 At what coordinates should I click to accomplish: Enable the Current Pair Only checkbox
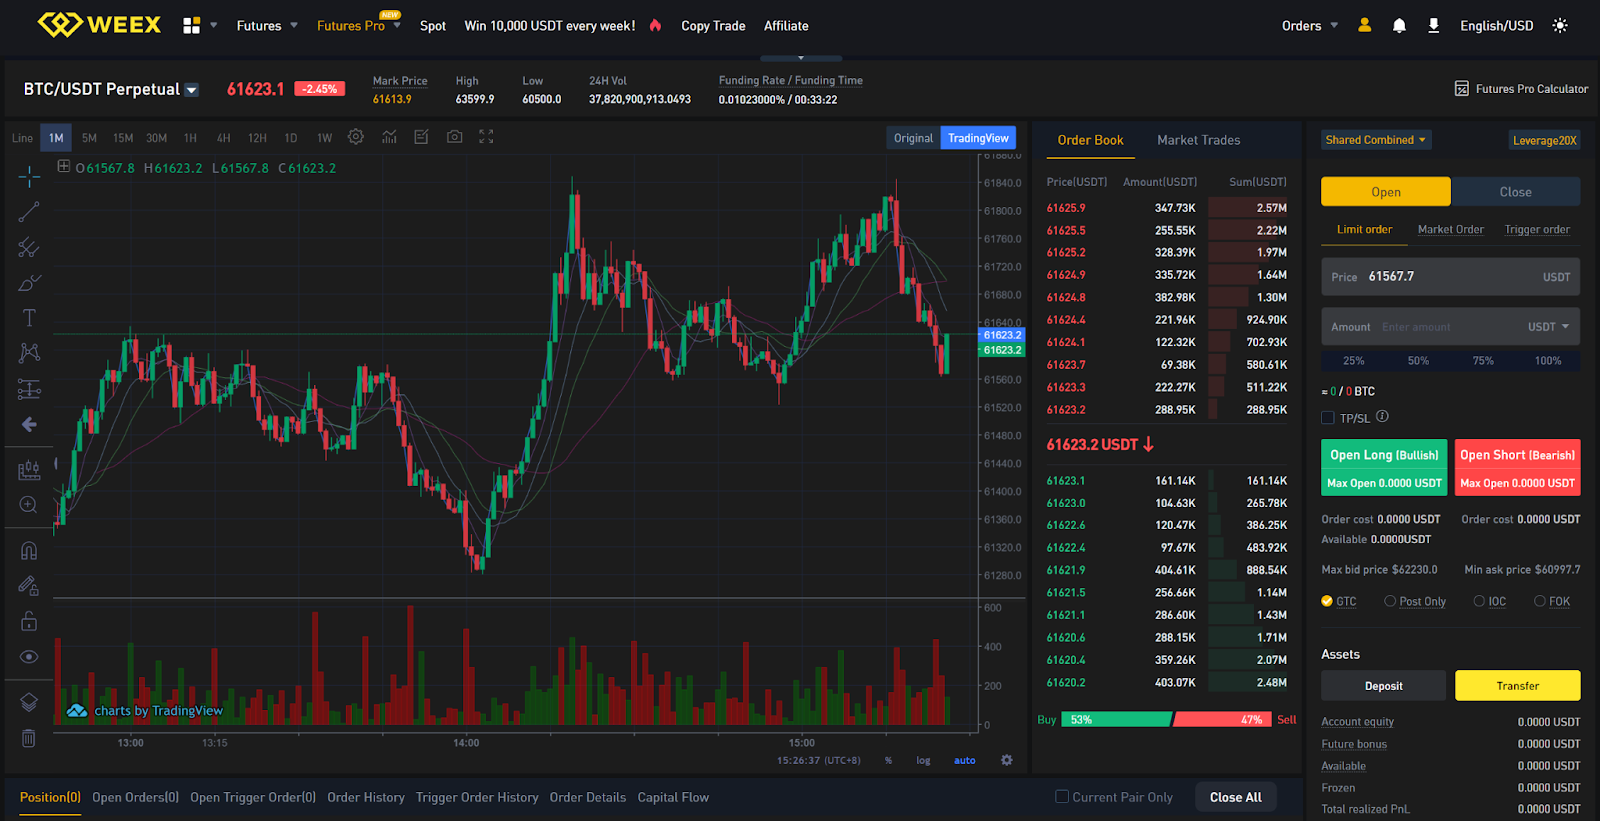(1062, 797)
